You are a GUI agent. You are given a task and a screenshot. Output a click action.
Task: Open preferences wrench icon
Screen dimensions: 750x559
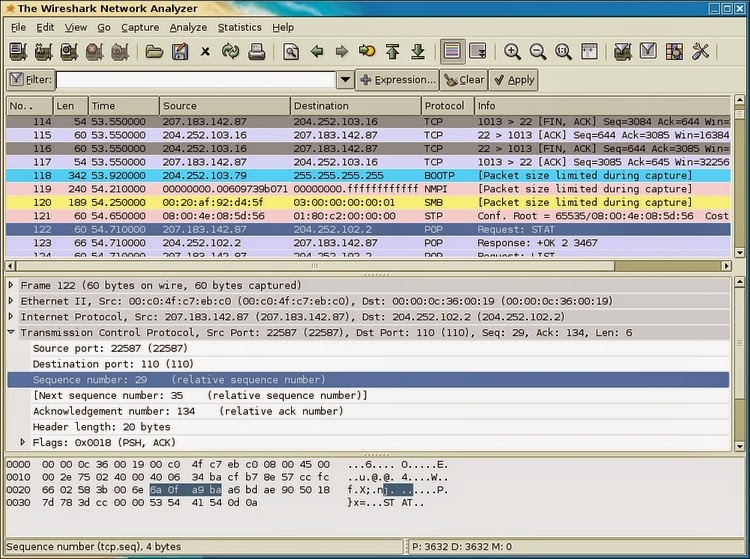click(700, 51)
